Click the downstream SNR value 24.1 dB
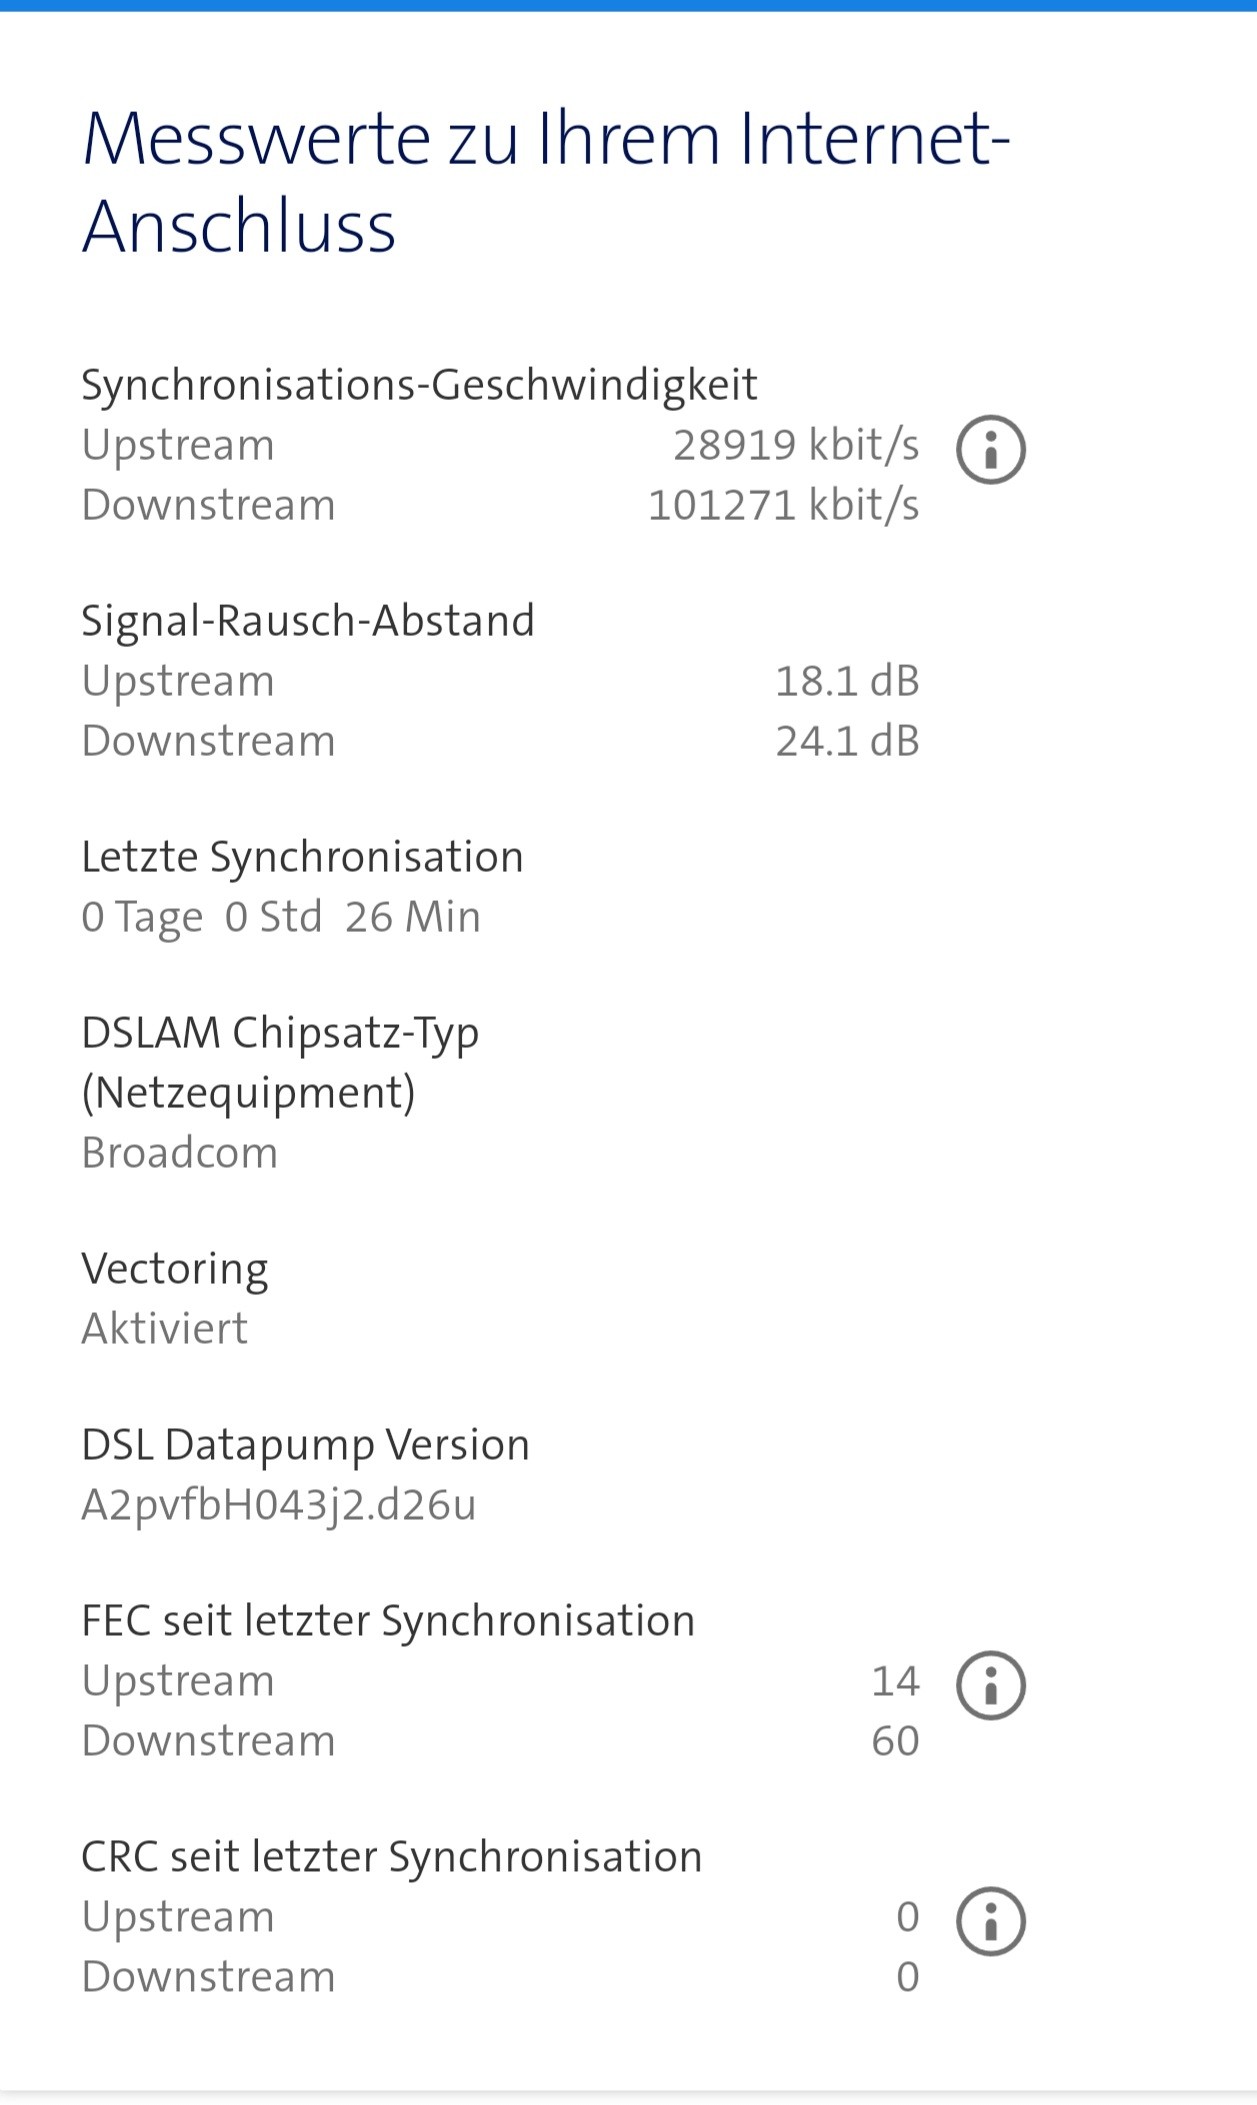The height and width of the screenshot is (2105, 1257). pyautogui.click(x=846, y=741)
